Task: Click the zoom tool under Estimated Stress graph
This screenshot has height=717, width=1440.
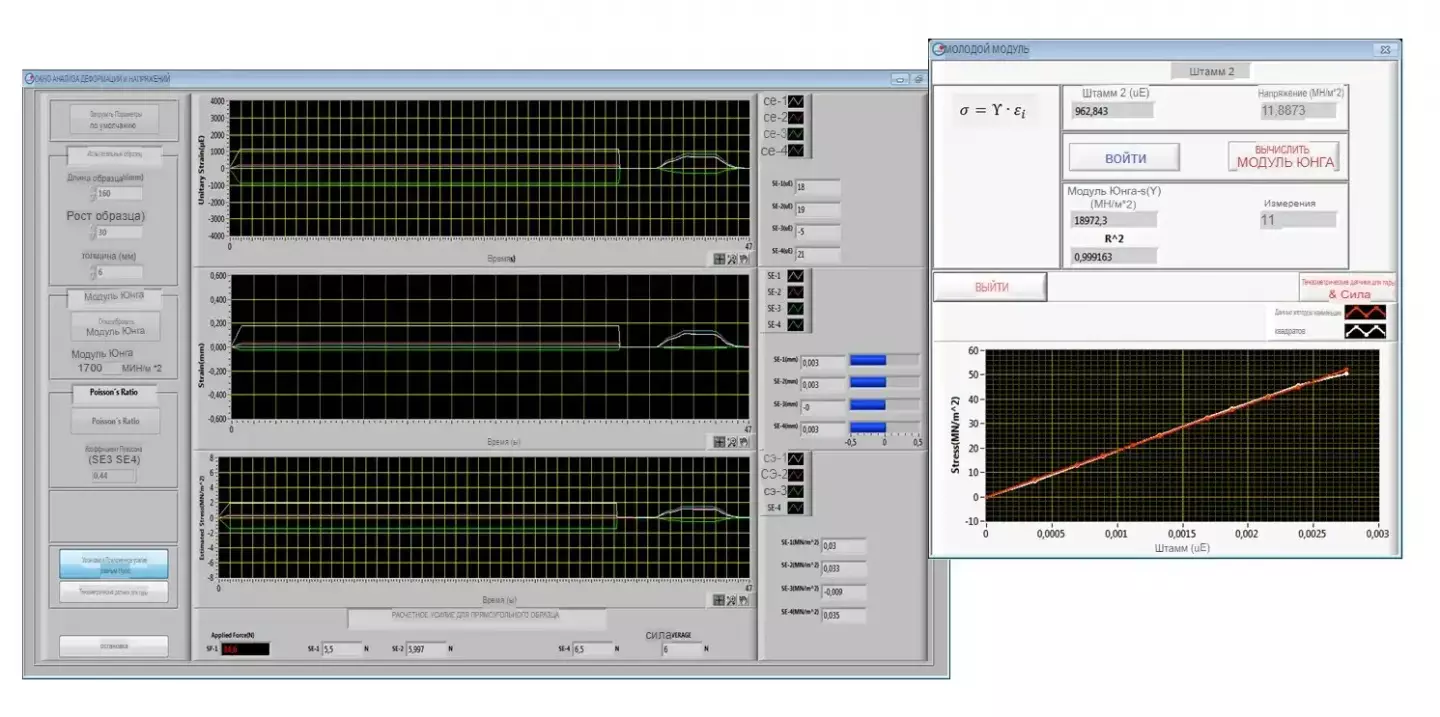Action: 732,600
